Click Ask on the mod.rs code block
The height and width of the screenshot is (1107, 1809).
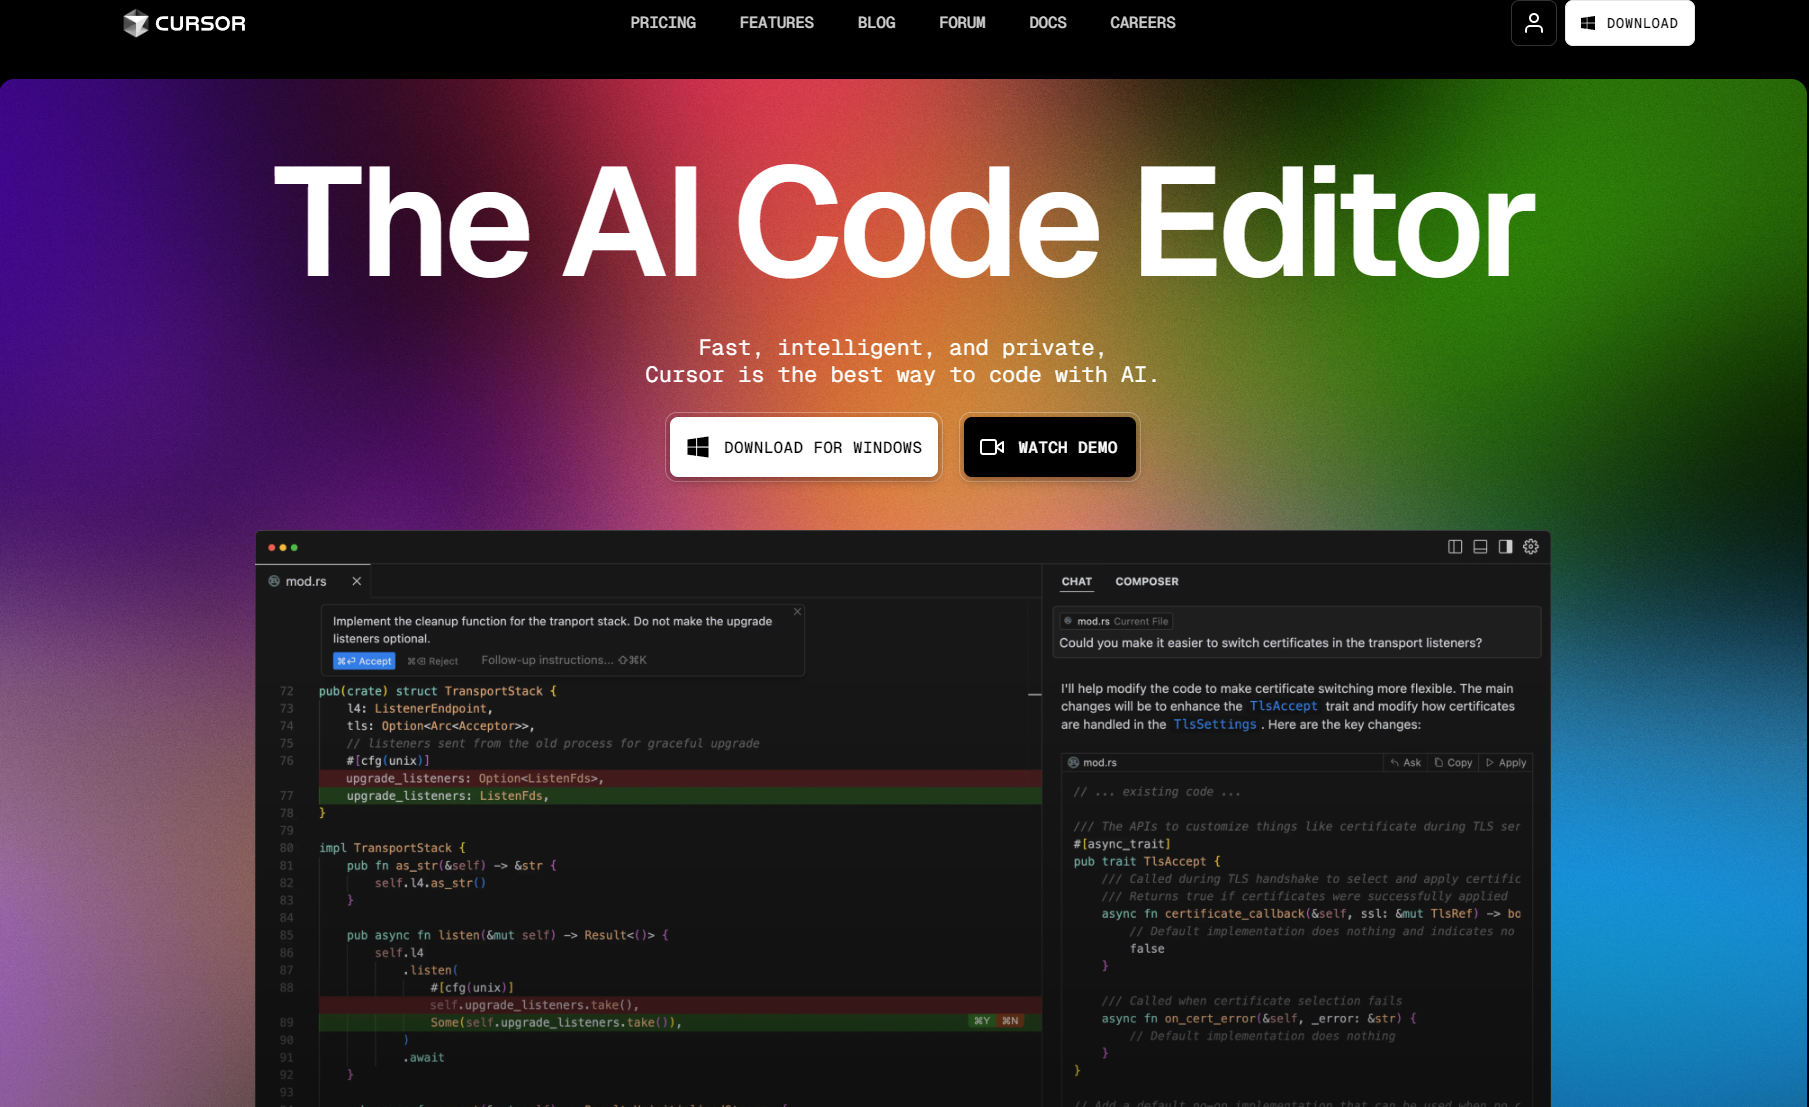point(1405,763)
